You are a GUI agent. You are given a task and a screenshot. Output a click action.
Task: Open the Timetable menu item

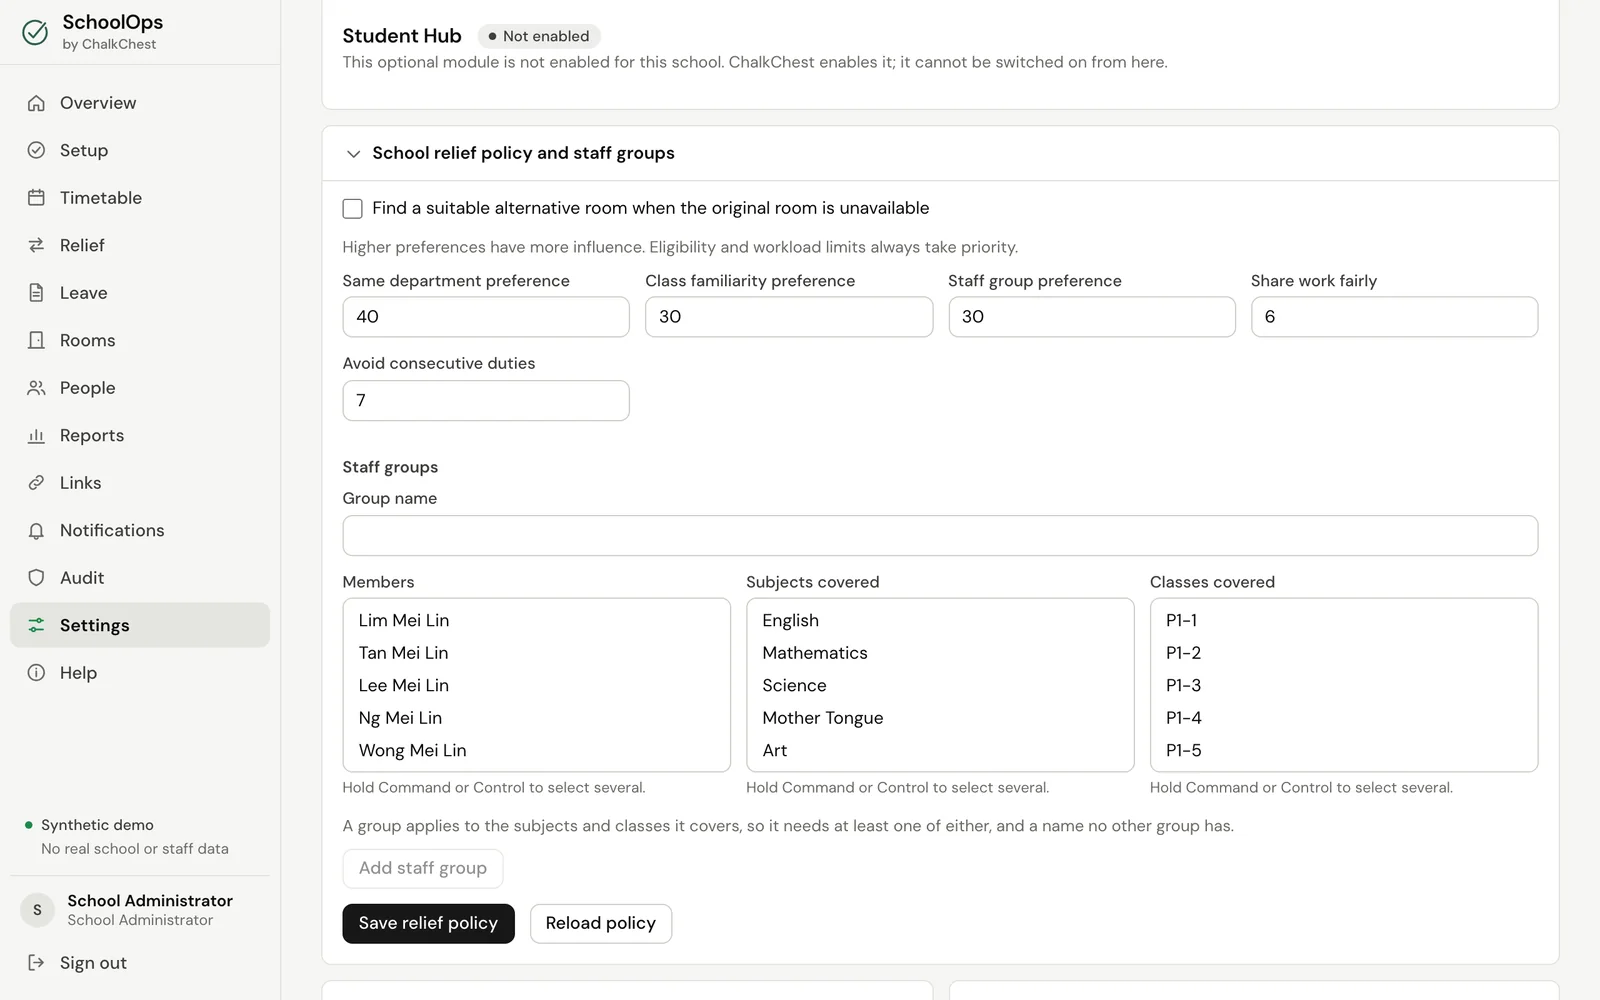(x=140, y=198)
